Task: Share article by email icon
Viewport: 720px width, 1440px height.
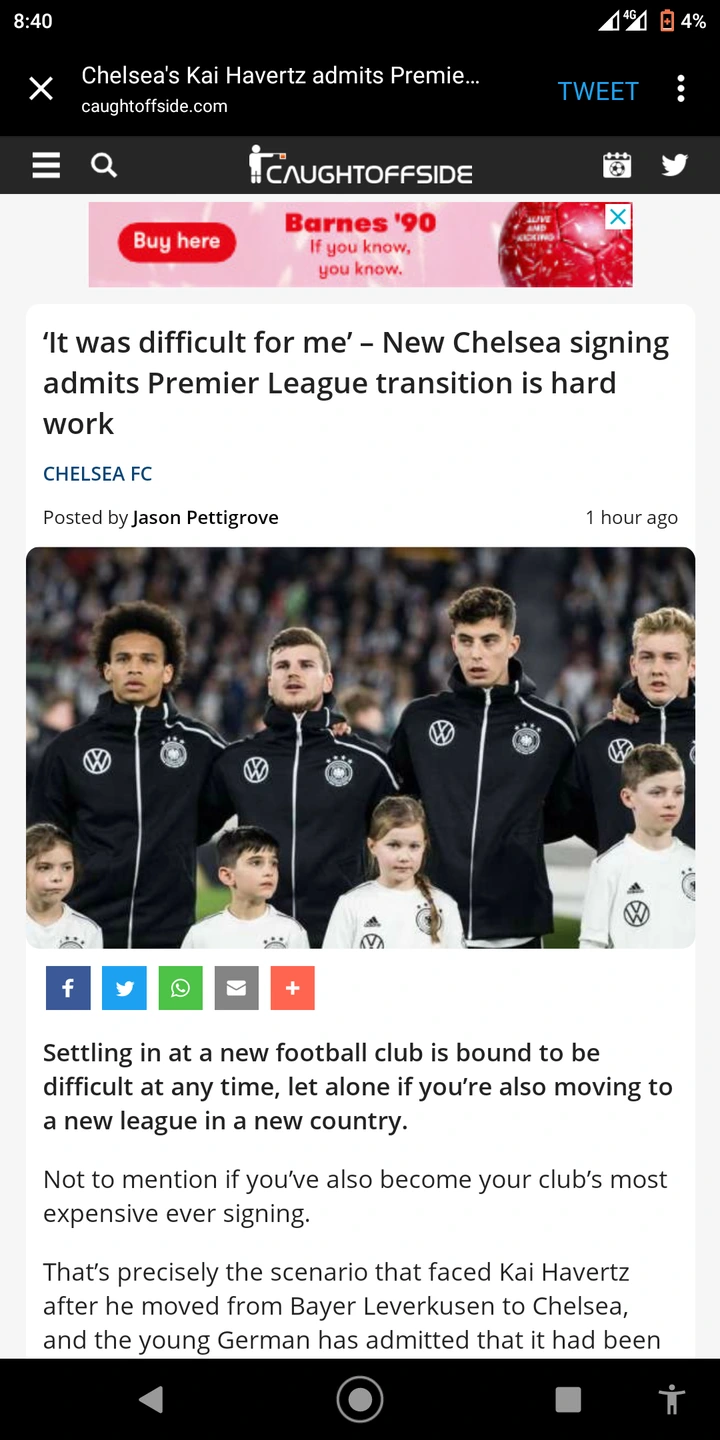Action: tap(236, 988)
